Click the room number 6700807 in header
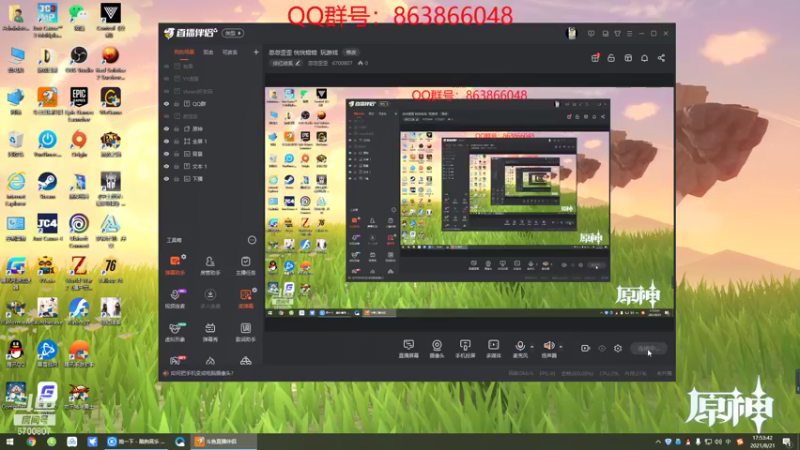800x450 pixels. point(342,63)
